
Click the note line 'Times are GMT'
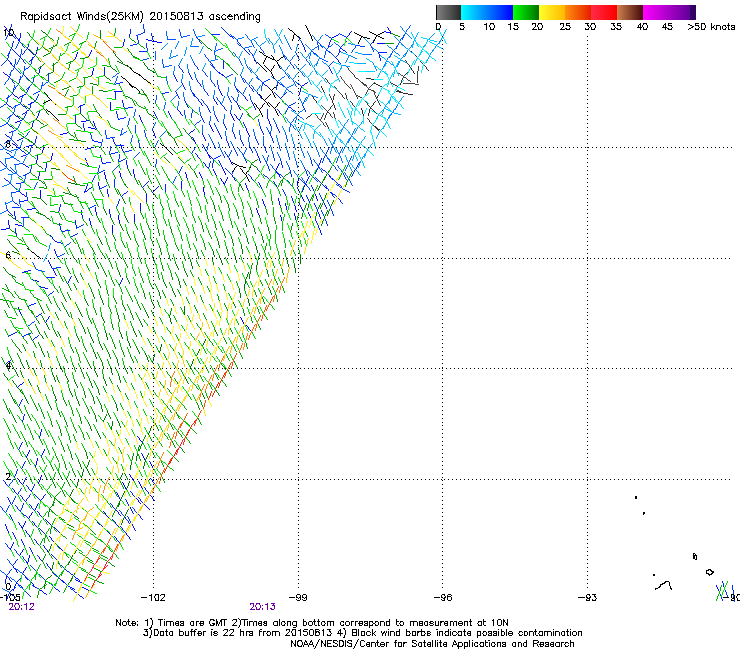[192, 623]
